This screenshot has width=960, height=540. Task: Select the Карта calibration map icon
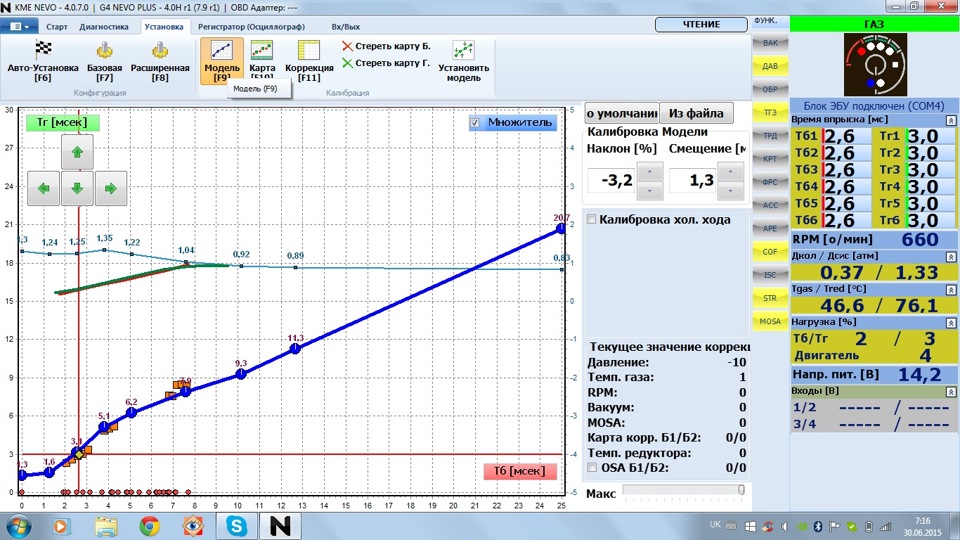coord(262,50)
